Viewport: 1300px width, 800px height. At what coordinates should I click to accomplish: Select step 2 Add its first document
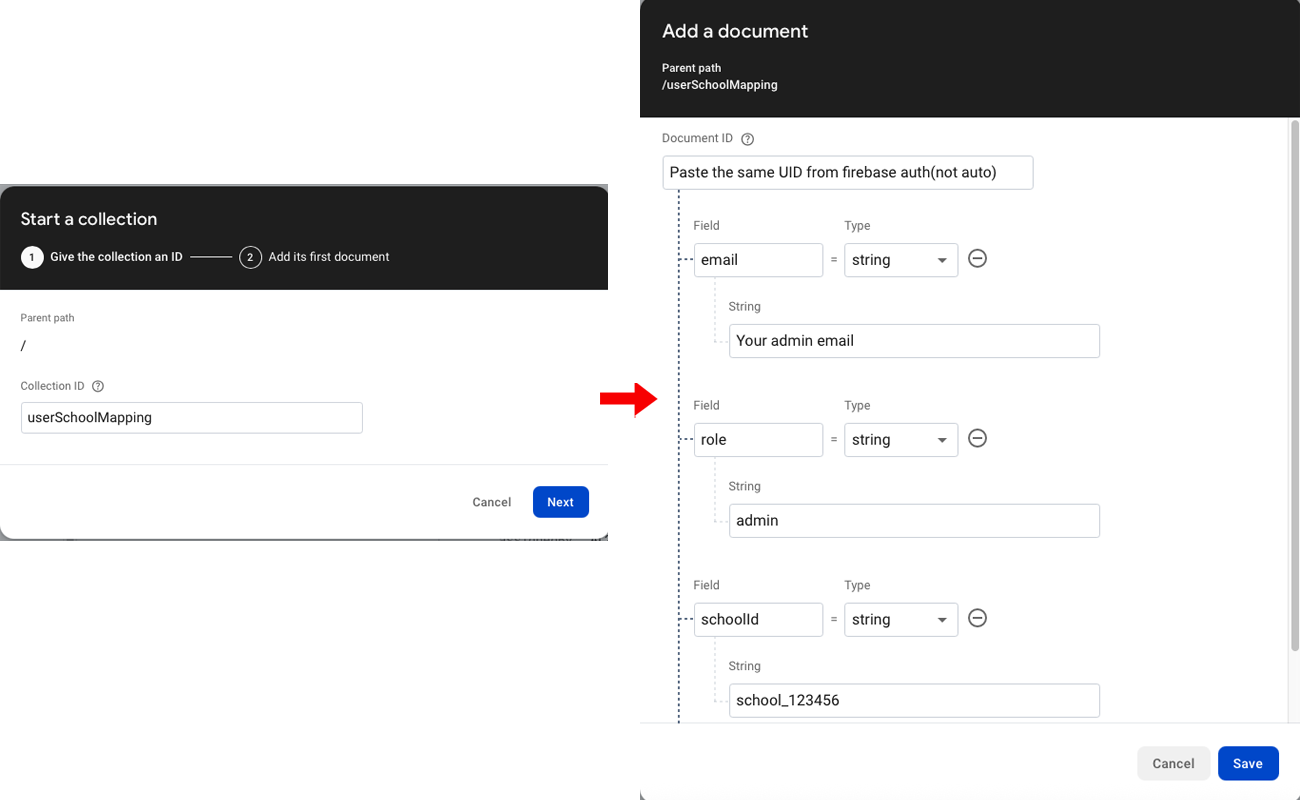click(x=315, y=257)
